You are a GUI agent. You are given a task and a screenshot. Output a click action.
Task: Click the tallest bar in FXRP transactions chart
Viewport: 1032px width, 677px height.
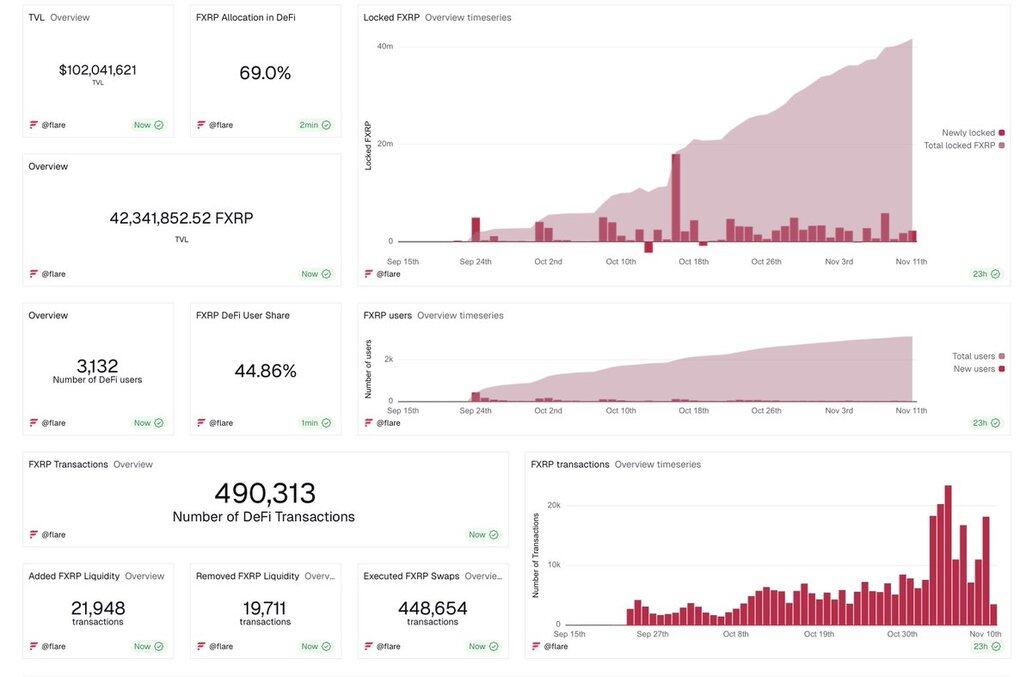pos(948,555)
